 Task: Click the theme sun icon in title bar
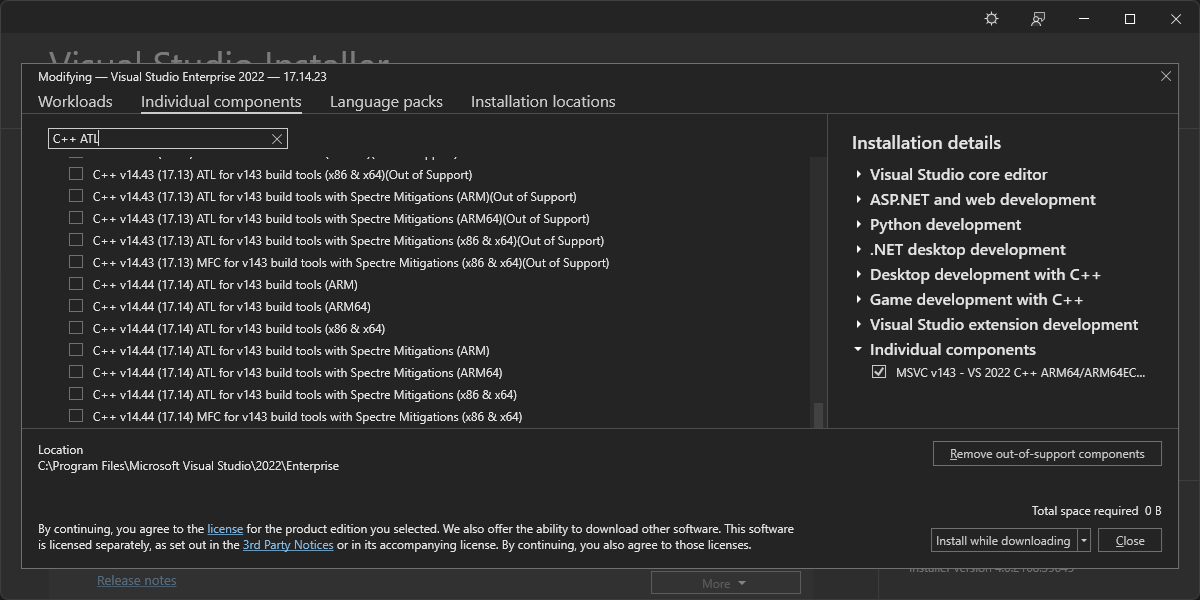pyautogui.click(x=991, y=19)
